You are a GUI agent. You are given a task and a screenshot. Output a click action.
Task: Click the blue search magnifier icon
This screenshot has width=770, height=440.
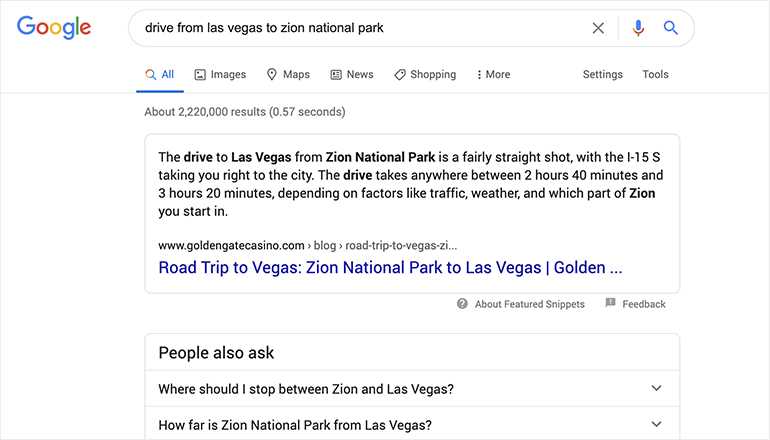pyautogui.click(x=671, y=28)
